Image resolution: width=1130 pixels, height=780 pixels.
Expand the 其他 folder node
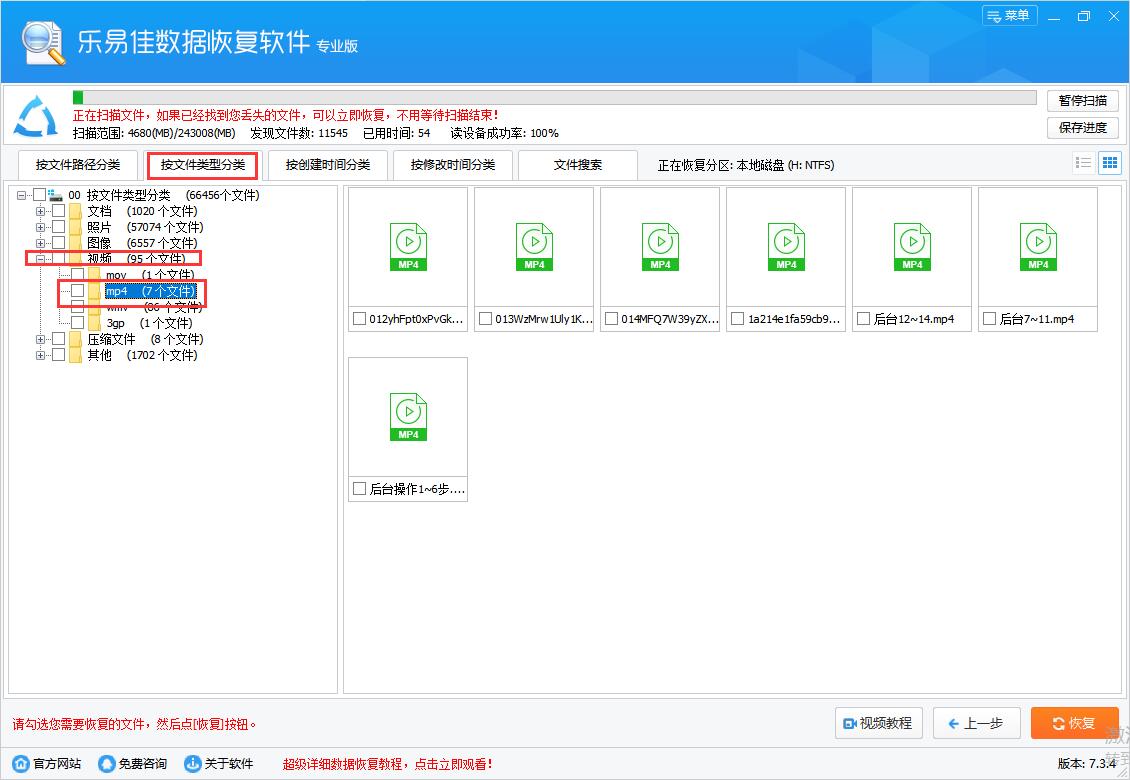[x=40, y=355]
